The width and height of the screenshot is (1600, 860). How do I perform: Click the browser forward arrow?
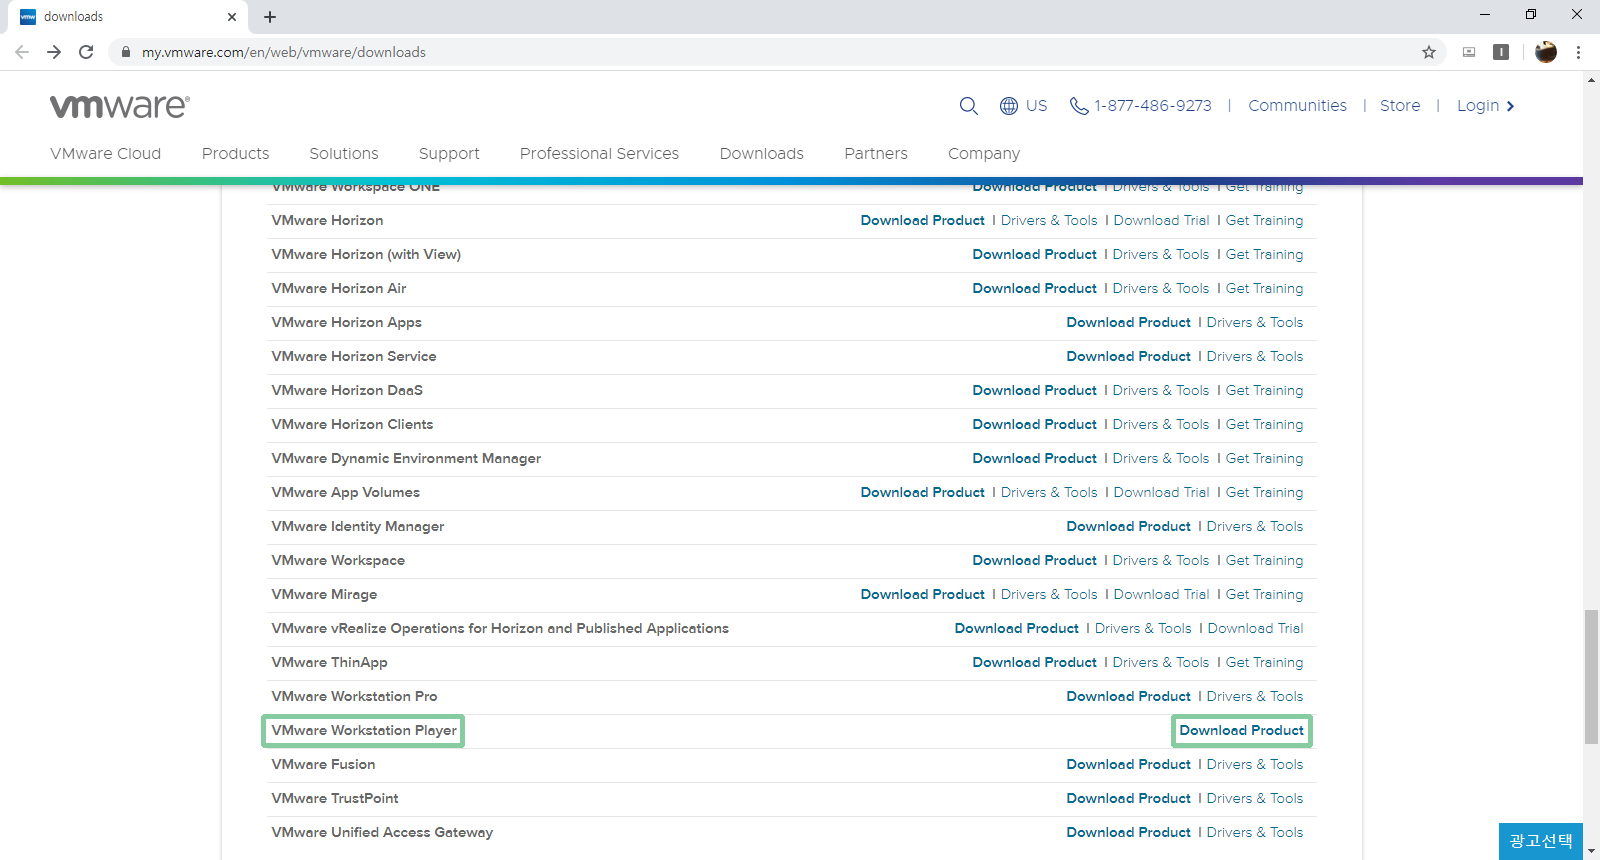pyautogui.click(x=54, y=52)
